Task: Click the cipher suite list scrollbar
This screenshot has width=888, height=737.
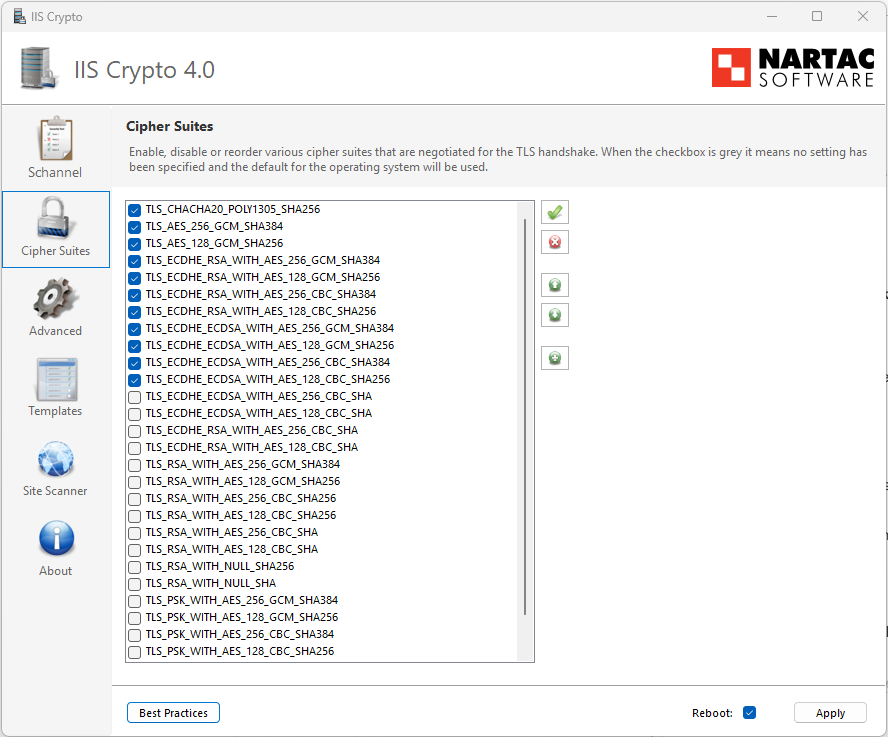Action: click(525, 417)
